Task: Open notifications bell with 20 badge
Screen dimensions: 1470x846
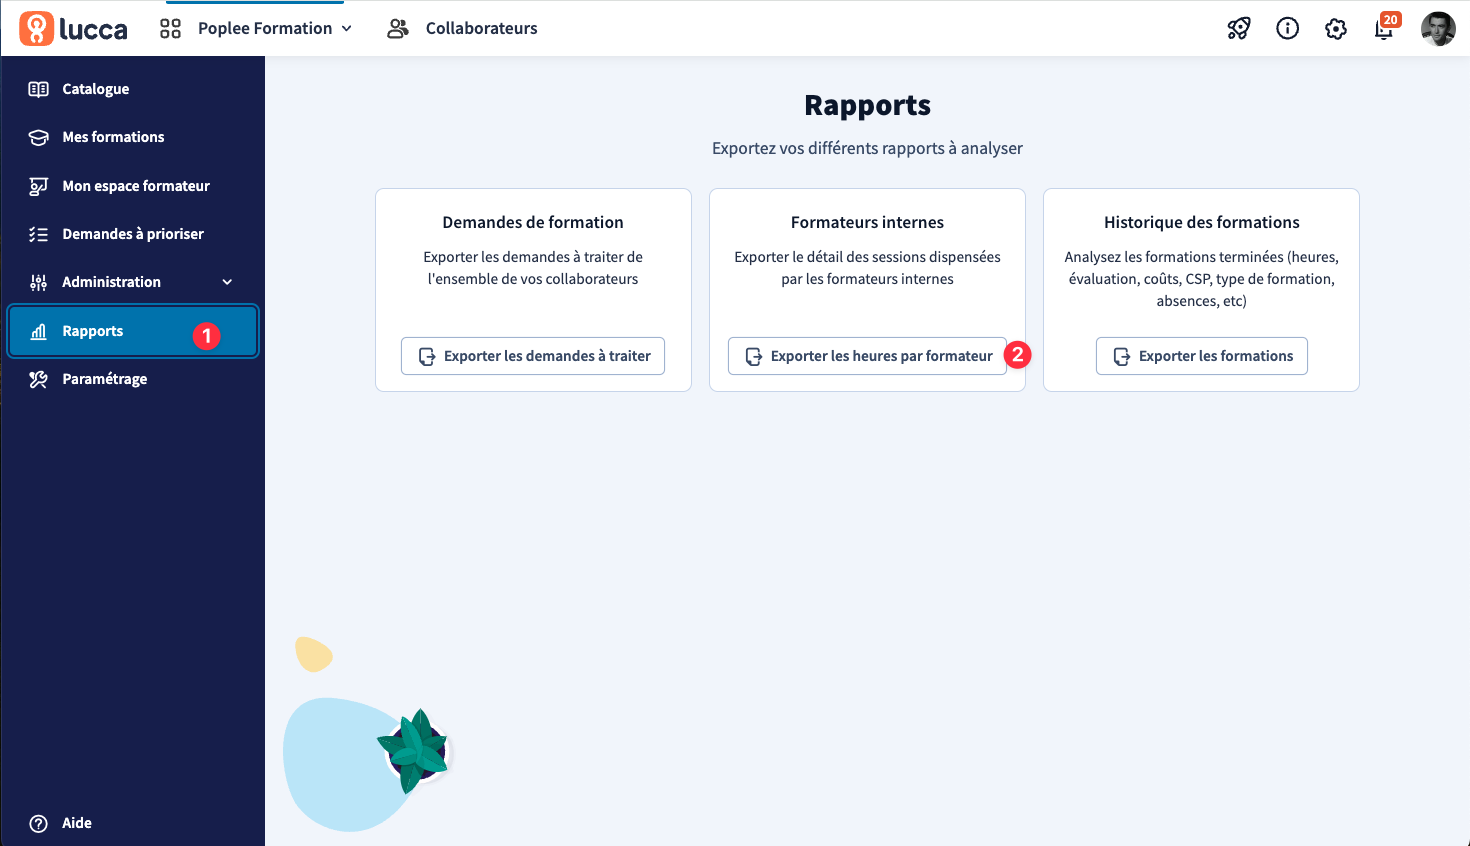Action: [x=1385, y=27]
